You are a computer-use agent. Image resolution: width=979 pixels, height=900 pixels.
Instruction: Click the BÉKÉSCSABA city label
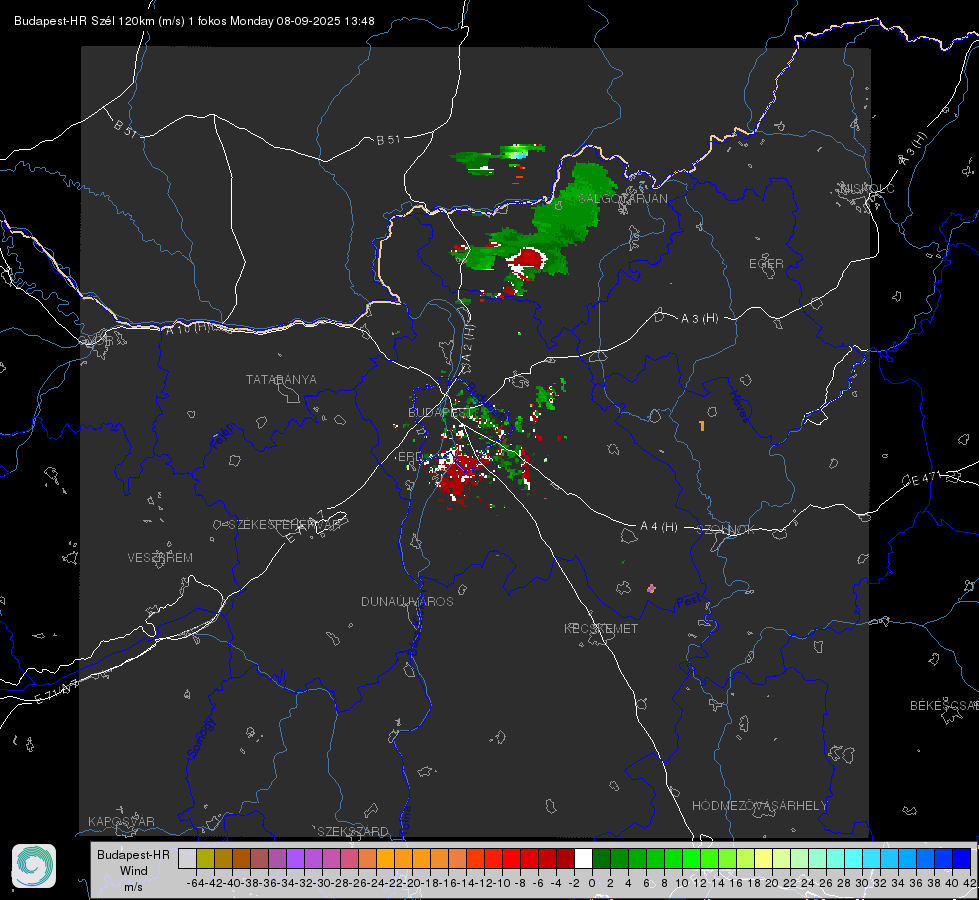(944, 706)
